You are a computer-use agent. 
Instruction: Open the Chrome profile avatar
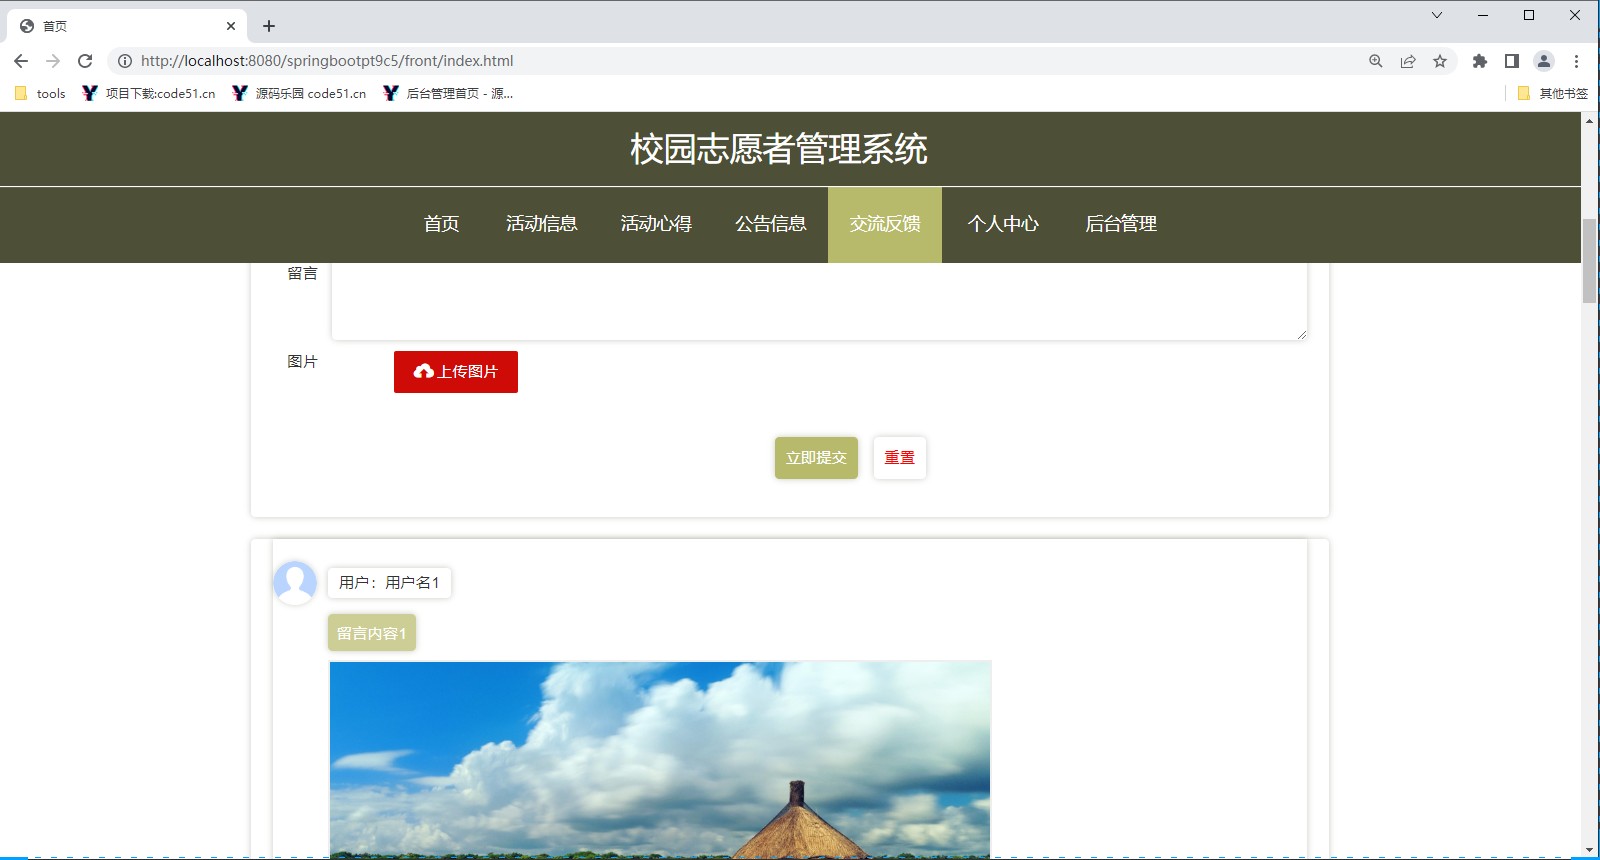(1544, 61)
